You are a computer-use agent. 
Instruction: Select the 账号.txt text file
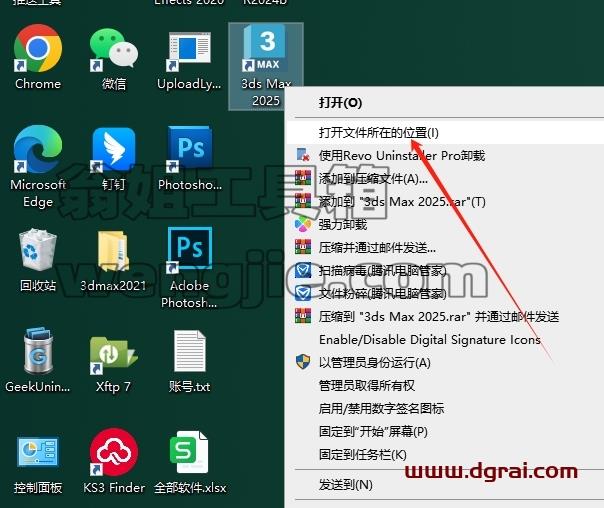pyautogui.click(x=190, y=361)
